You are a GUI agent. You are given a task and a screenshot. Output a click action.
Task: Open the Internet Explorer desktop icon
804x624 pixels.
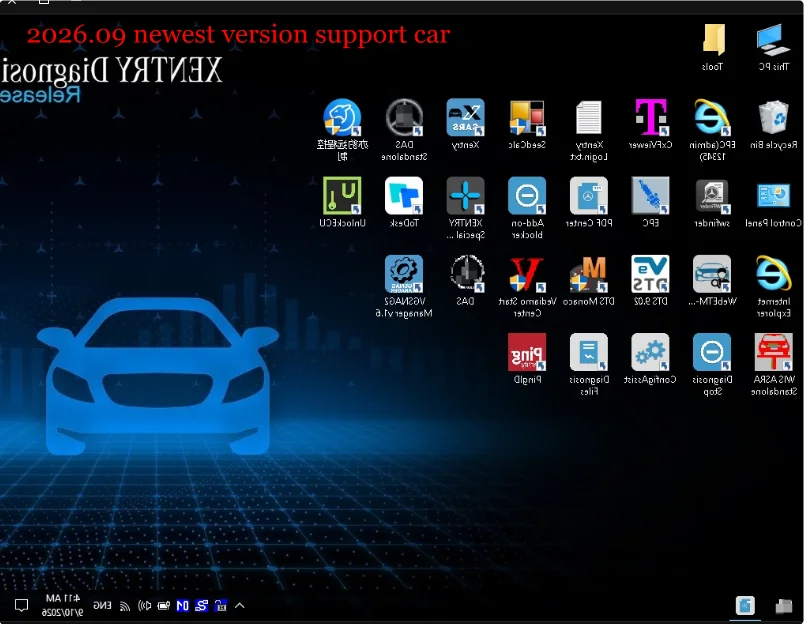[x=773, y=286]
